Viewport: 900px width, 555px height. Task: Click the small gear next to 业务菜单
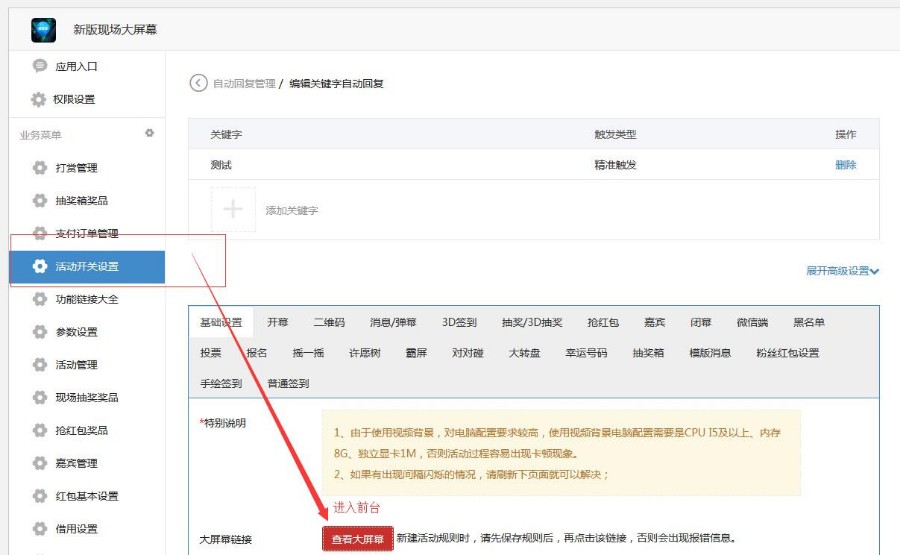tap(149, 133)
